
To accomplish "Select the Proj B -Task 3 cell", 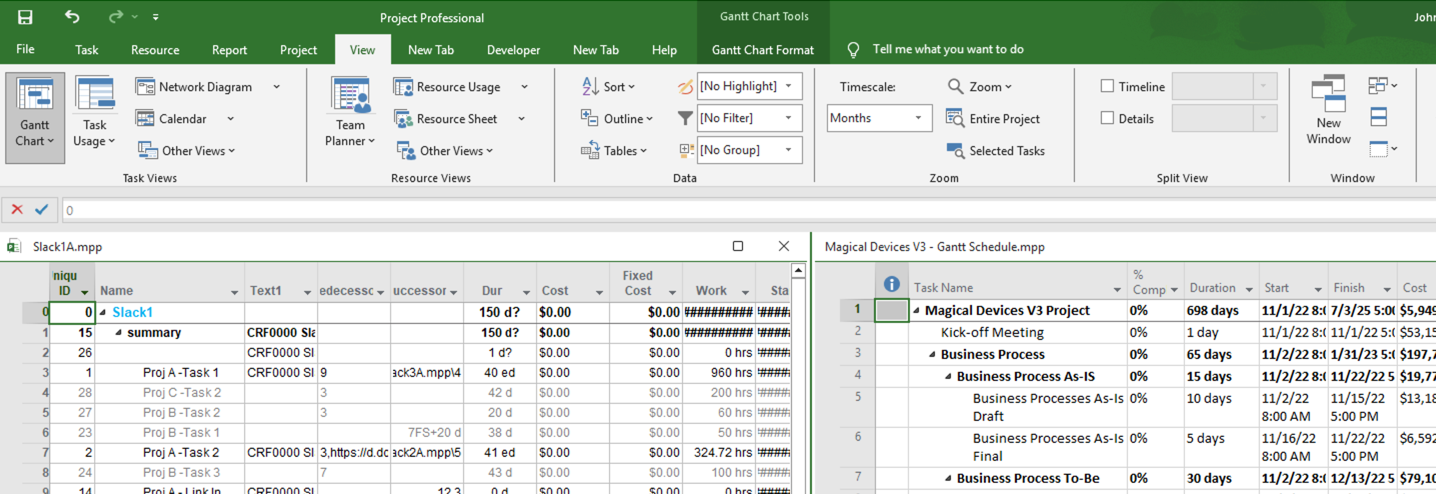I will click(x=181, y=472).
